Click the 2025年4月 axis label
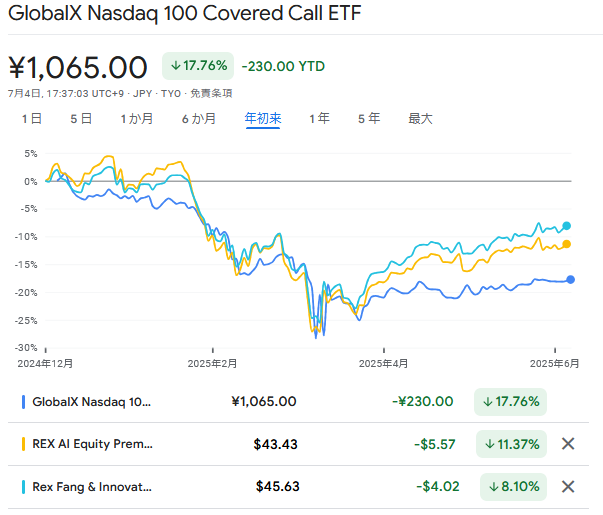The image size is (603, 515). pos(383,363)
